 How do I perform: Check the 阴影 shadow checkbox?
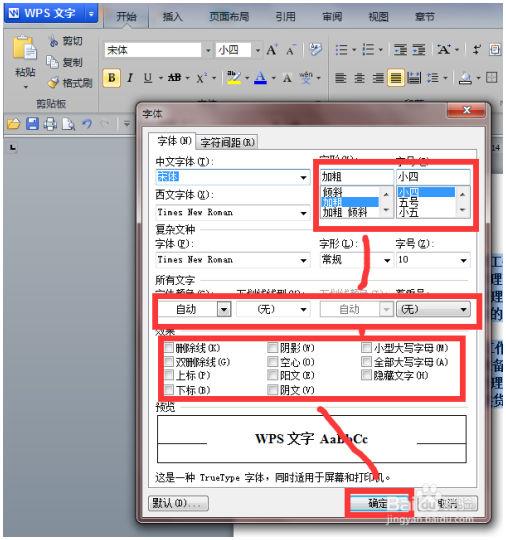click(x=272, y=347)
